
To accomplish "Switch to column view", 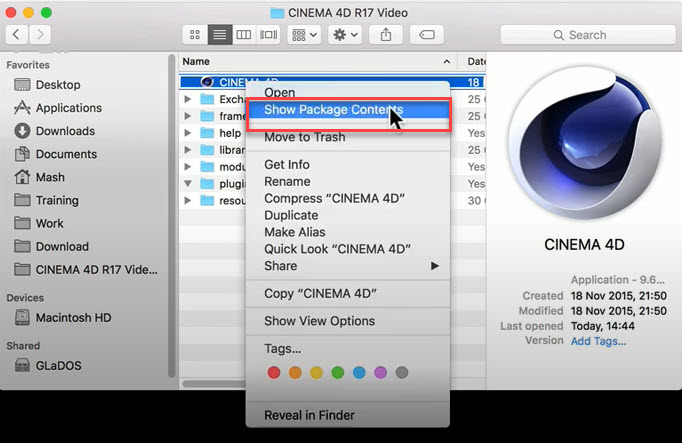I will [244, 35].
